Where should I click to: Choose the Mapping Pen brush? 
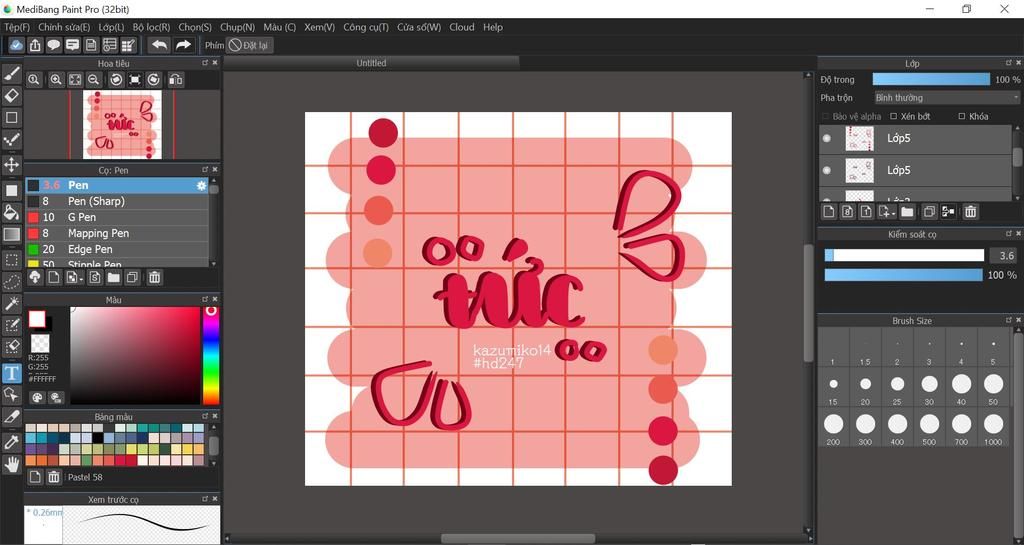(x=117, y=233)
